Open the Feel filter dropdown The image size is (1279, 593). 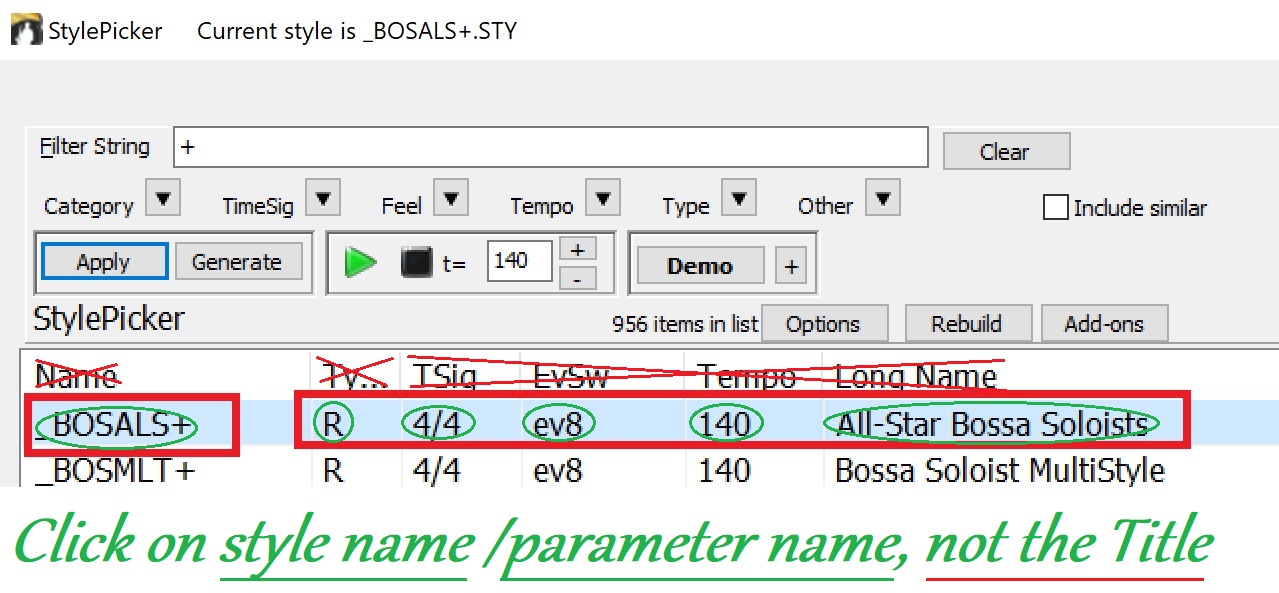click(x=450, y=198)
